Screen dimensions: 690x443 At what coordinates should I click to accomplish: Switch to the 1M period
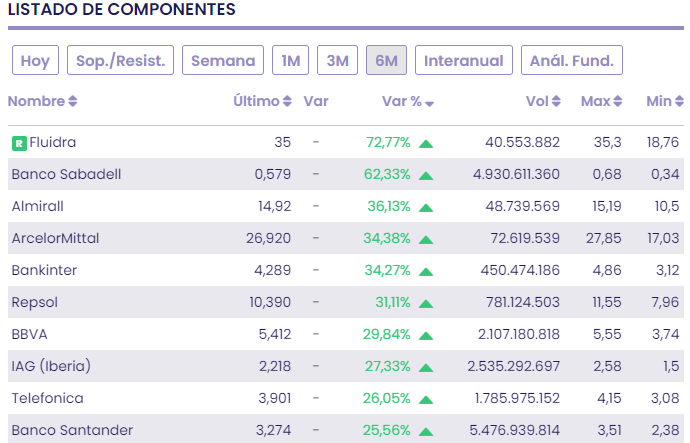(x=290, y=60)
